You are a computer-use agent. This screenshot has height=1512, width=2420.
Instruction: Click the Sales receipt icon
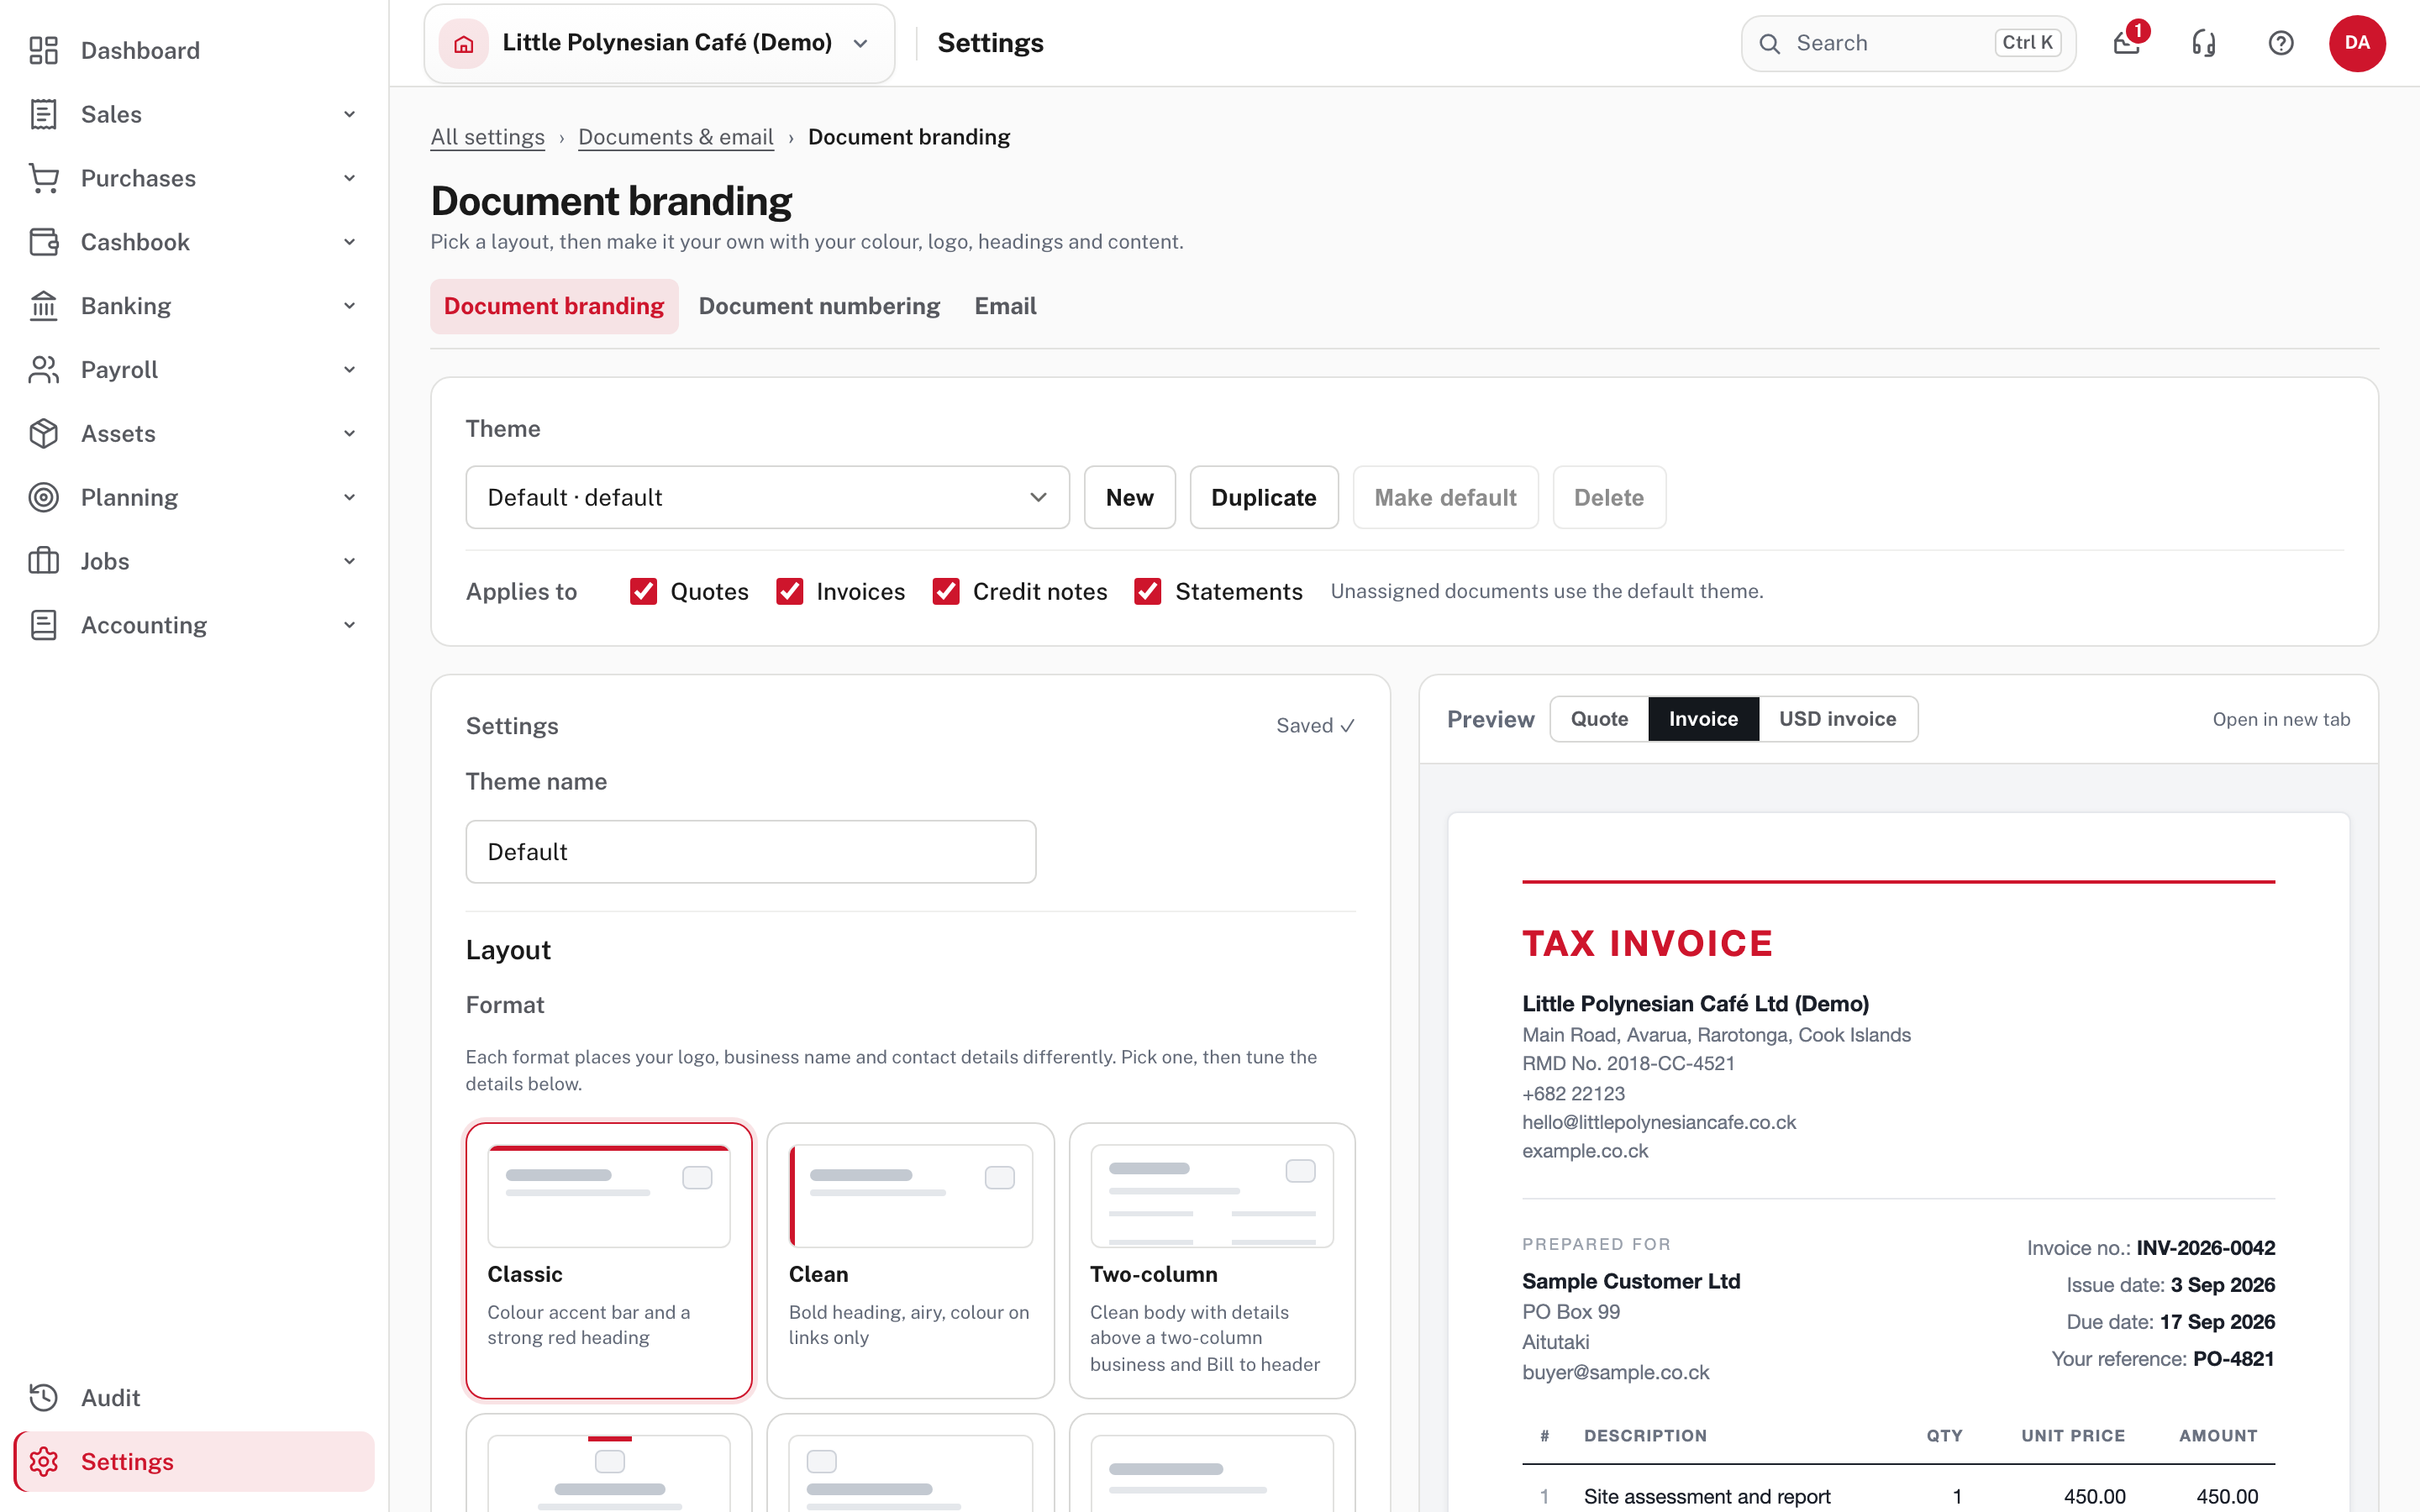pos(43,114)
